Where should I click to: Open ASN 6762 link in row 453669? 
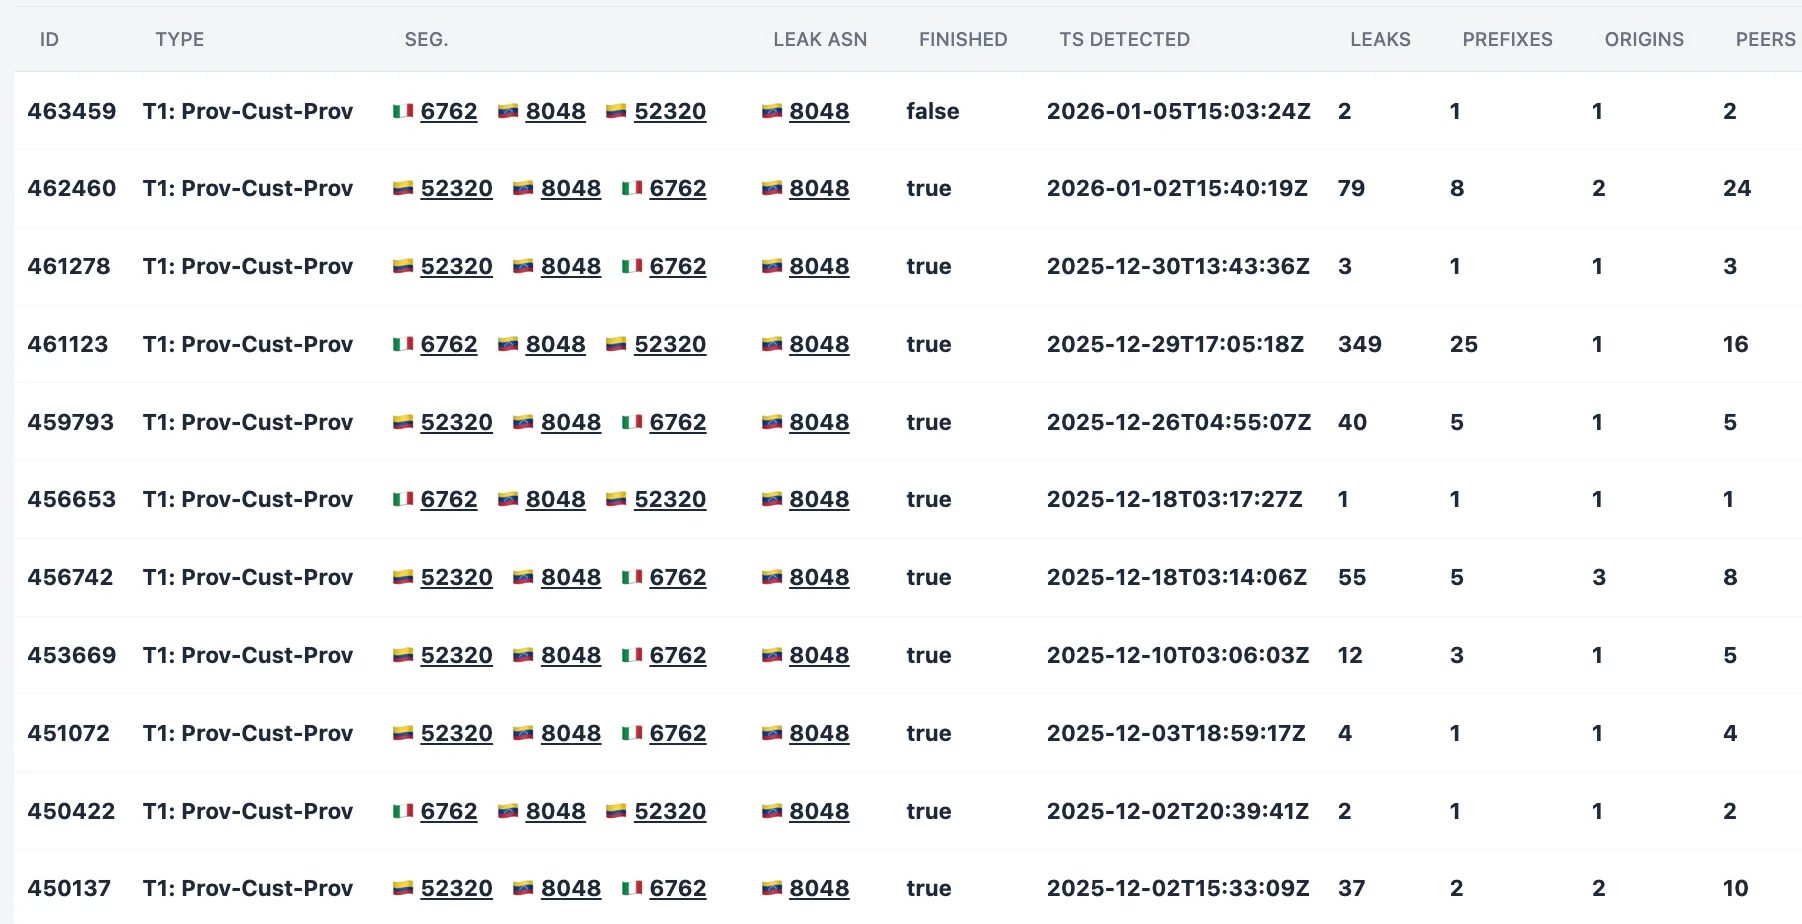coord(678,656)
